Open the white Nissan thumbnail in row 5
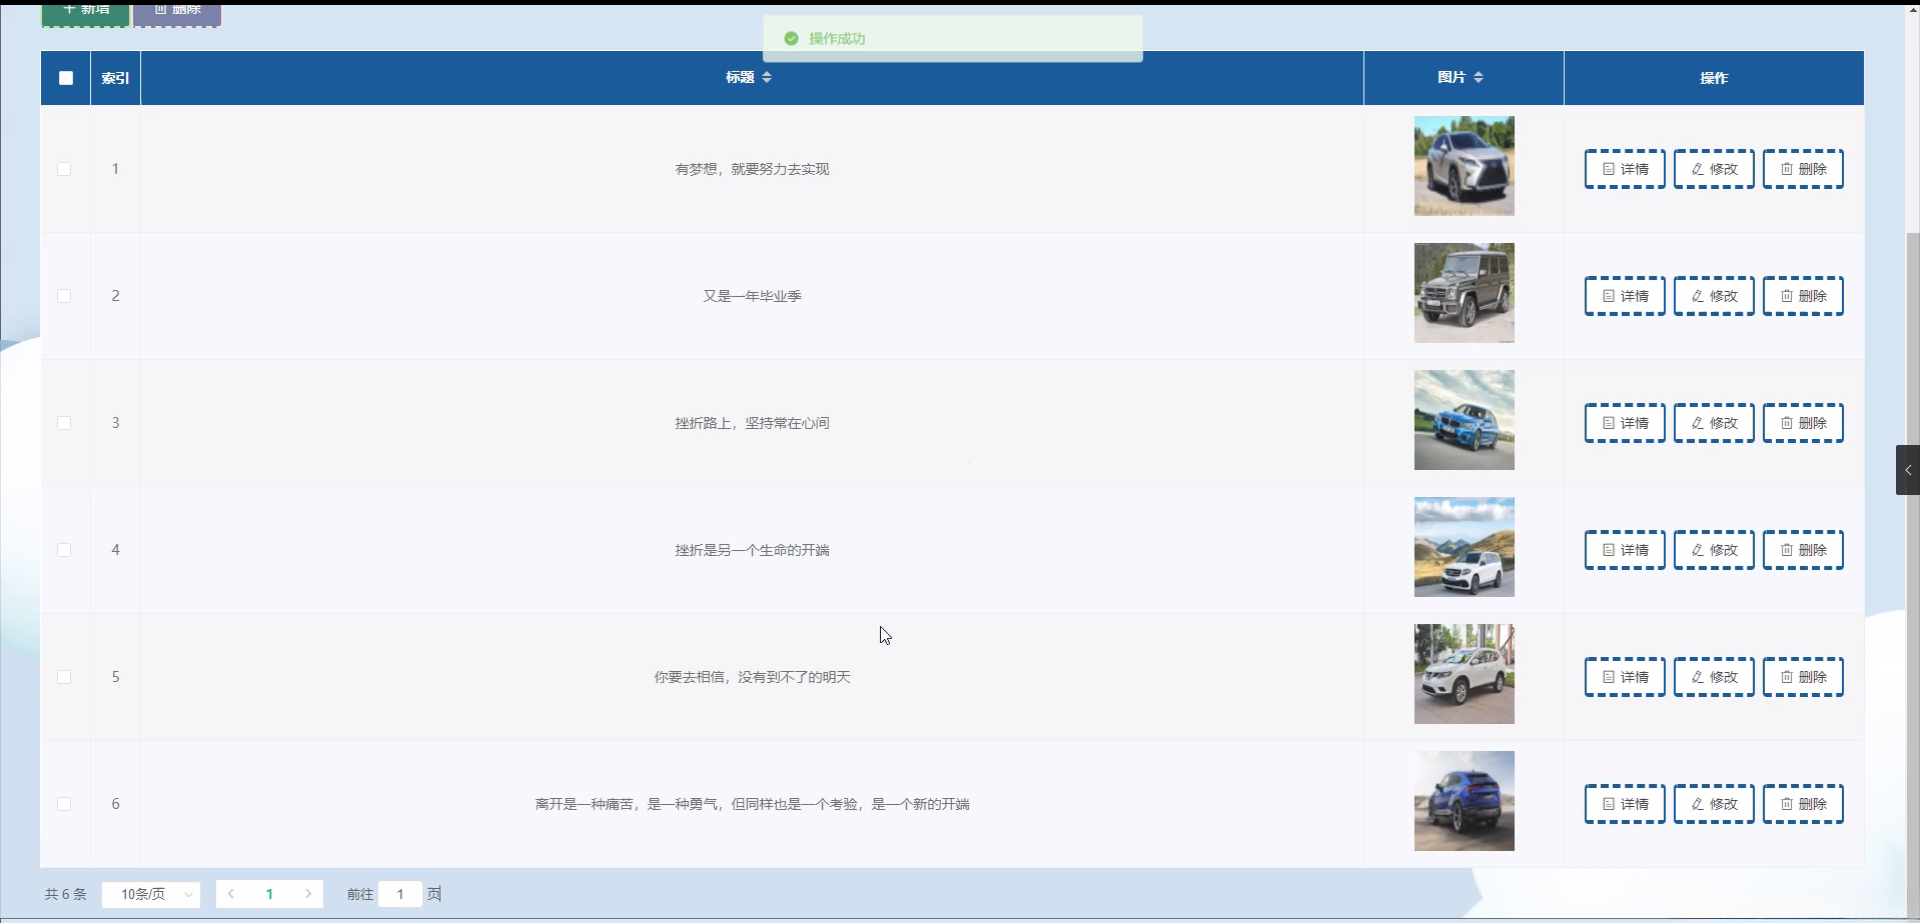Image resolution: width=1920 pixels, height=923 pixels. 1464,674
